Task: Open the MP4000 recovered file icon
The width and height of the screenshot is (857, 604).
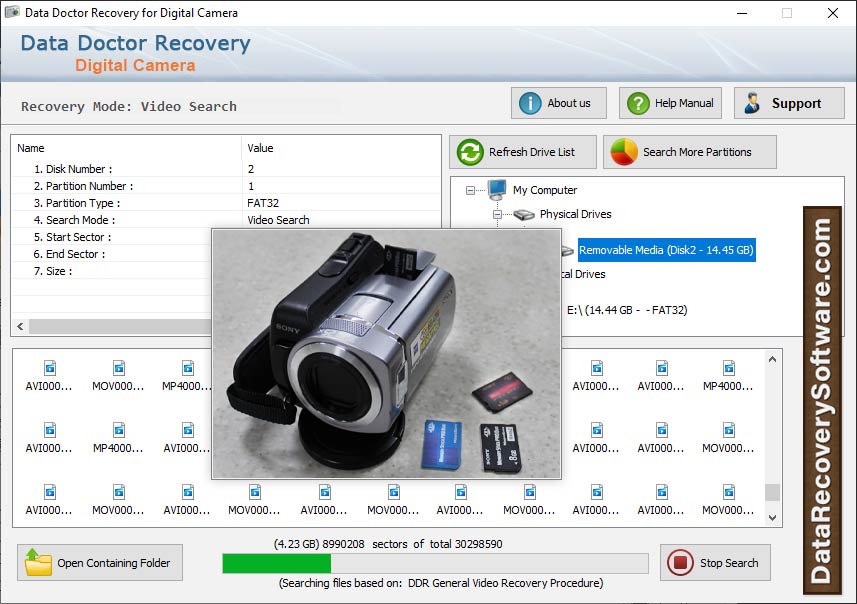Action: [186, 368]
